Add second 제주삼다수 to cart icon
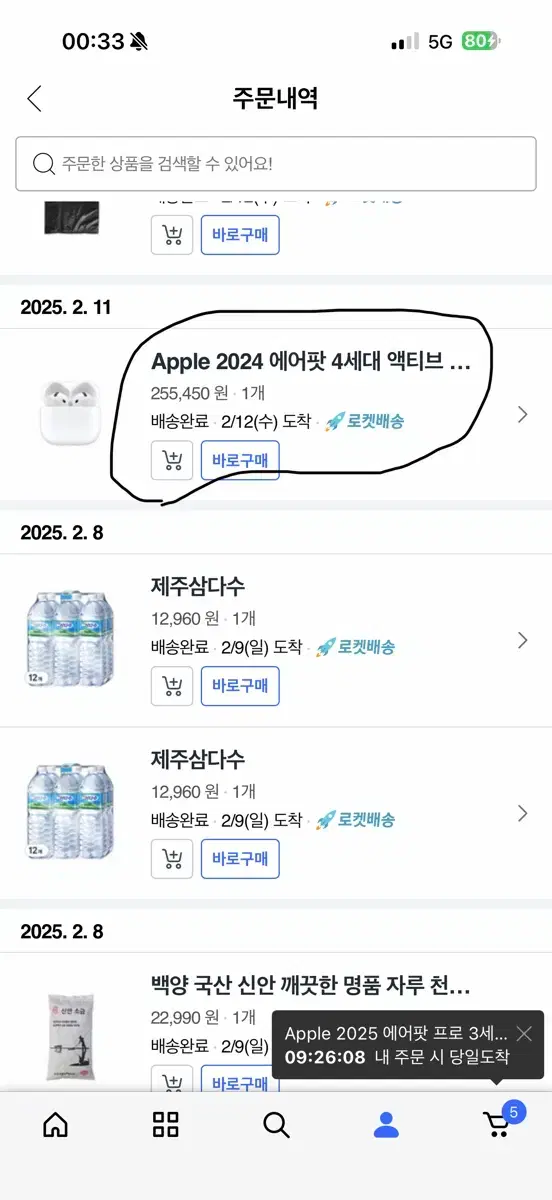The width and height of the screenshot is (552, 1200). click(172, 859)
